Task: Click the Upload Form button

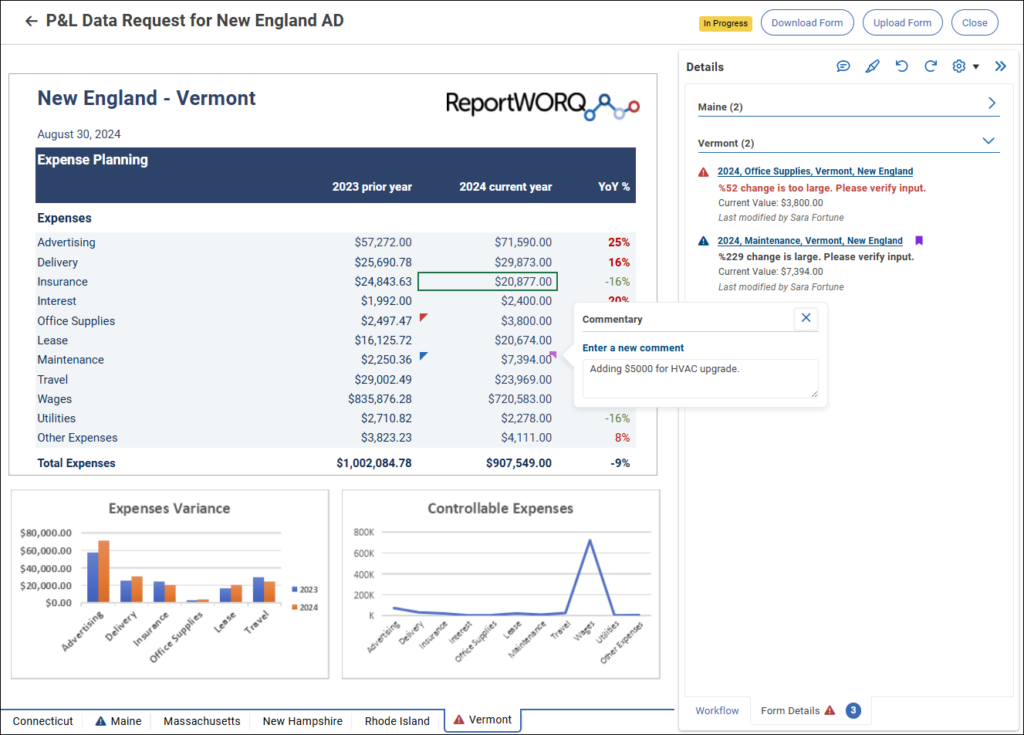Action: pyautogui.click(x=902, y=22)
